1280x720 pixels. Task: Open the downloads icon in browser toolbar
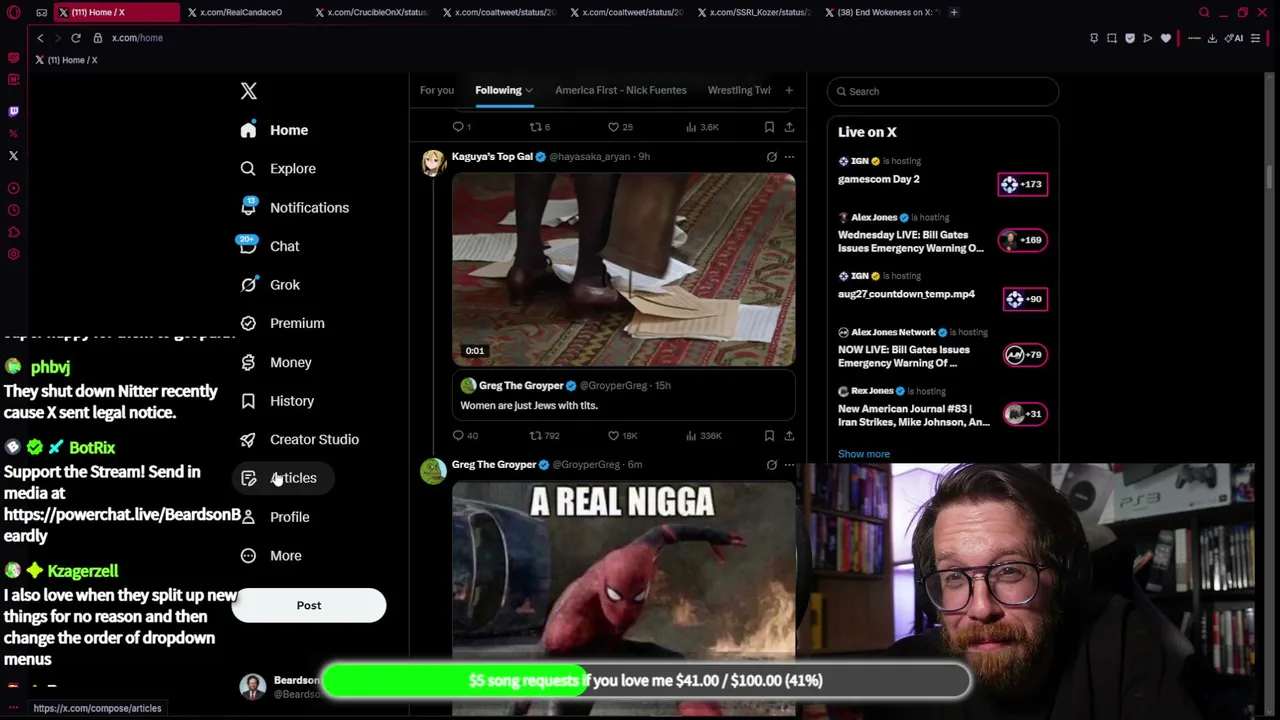coord(1212,38)
